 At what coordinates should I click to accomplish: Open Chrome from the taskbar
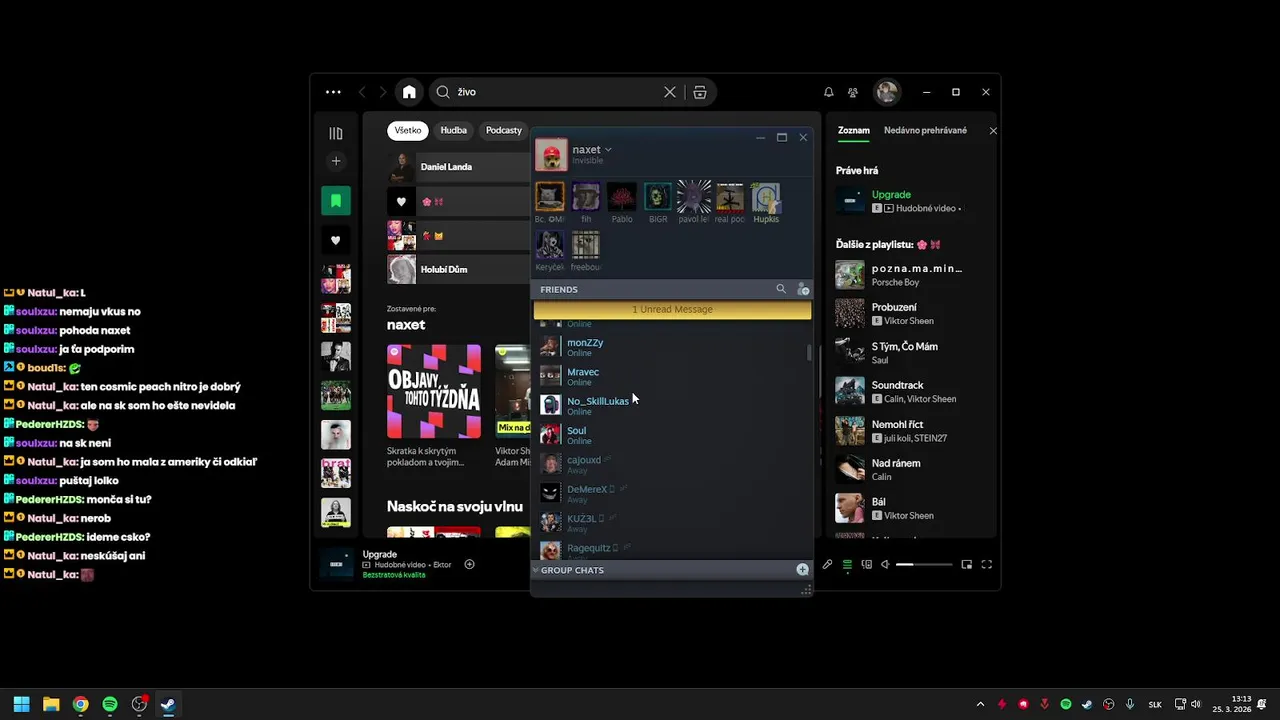click(x=80, y=704)
